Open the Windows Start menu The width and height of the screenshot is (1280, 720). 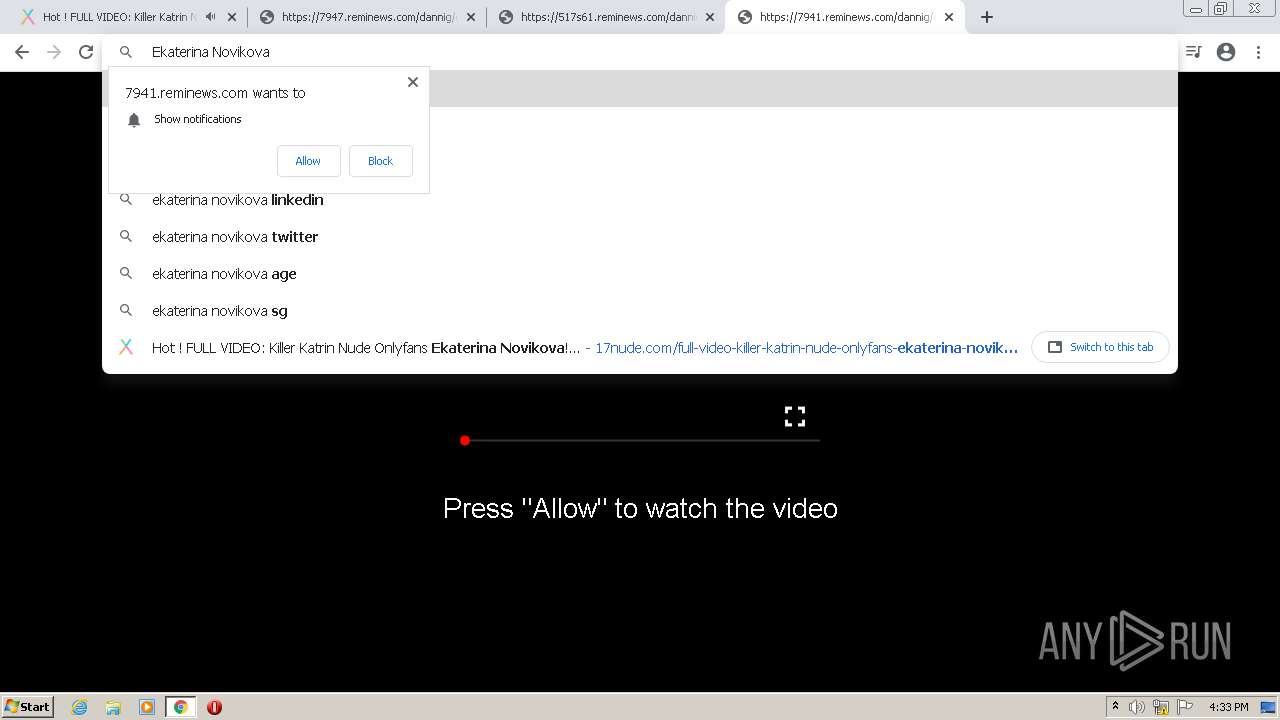click(28, 706)
